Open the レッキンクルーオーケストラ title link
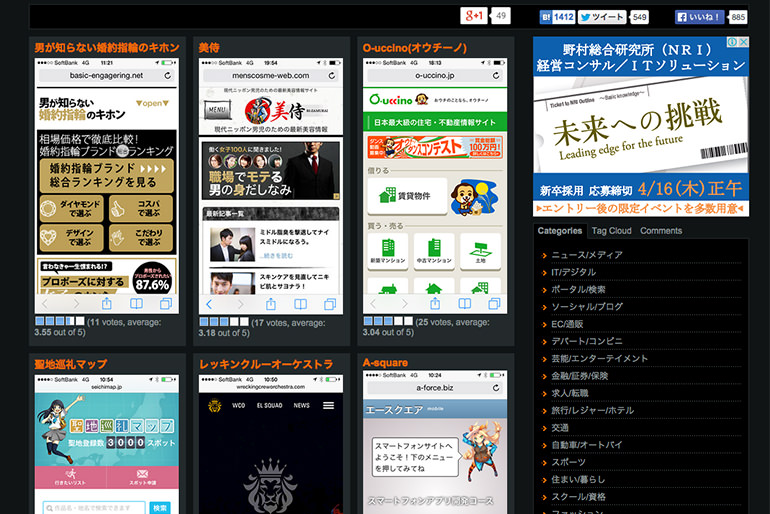 (266, 364)
